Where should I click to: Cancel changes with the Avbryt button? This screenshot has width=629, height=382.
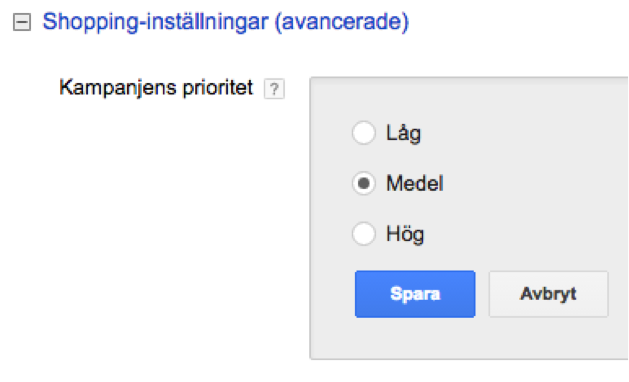click(548, 294)
